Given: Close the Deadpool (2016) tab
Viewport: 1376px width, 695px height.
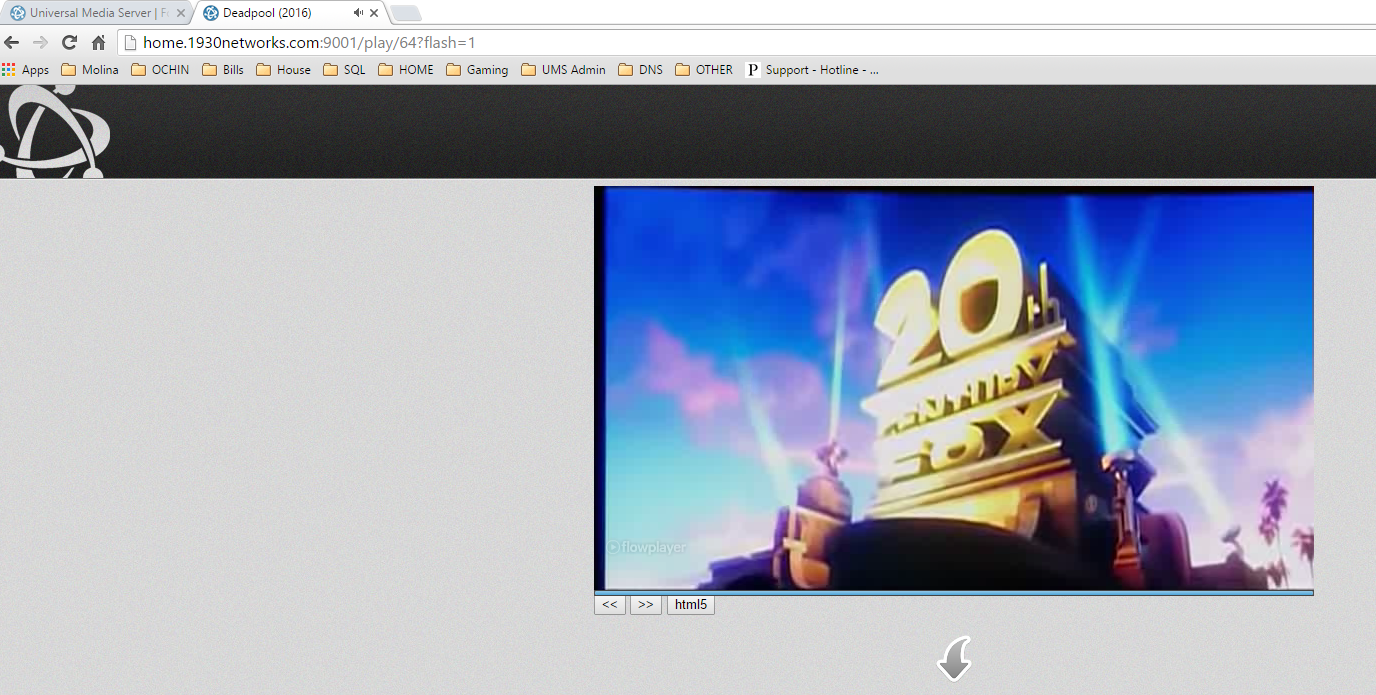Looking at the screenshot, I should (374, 13).
